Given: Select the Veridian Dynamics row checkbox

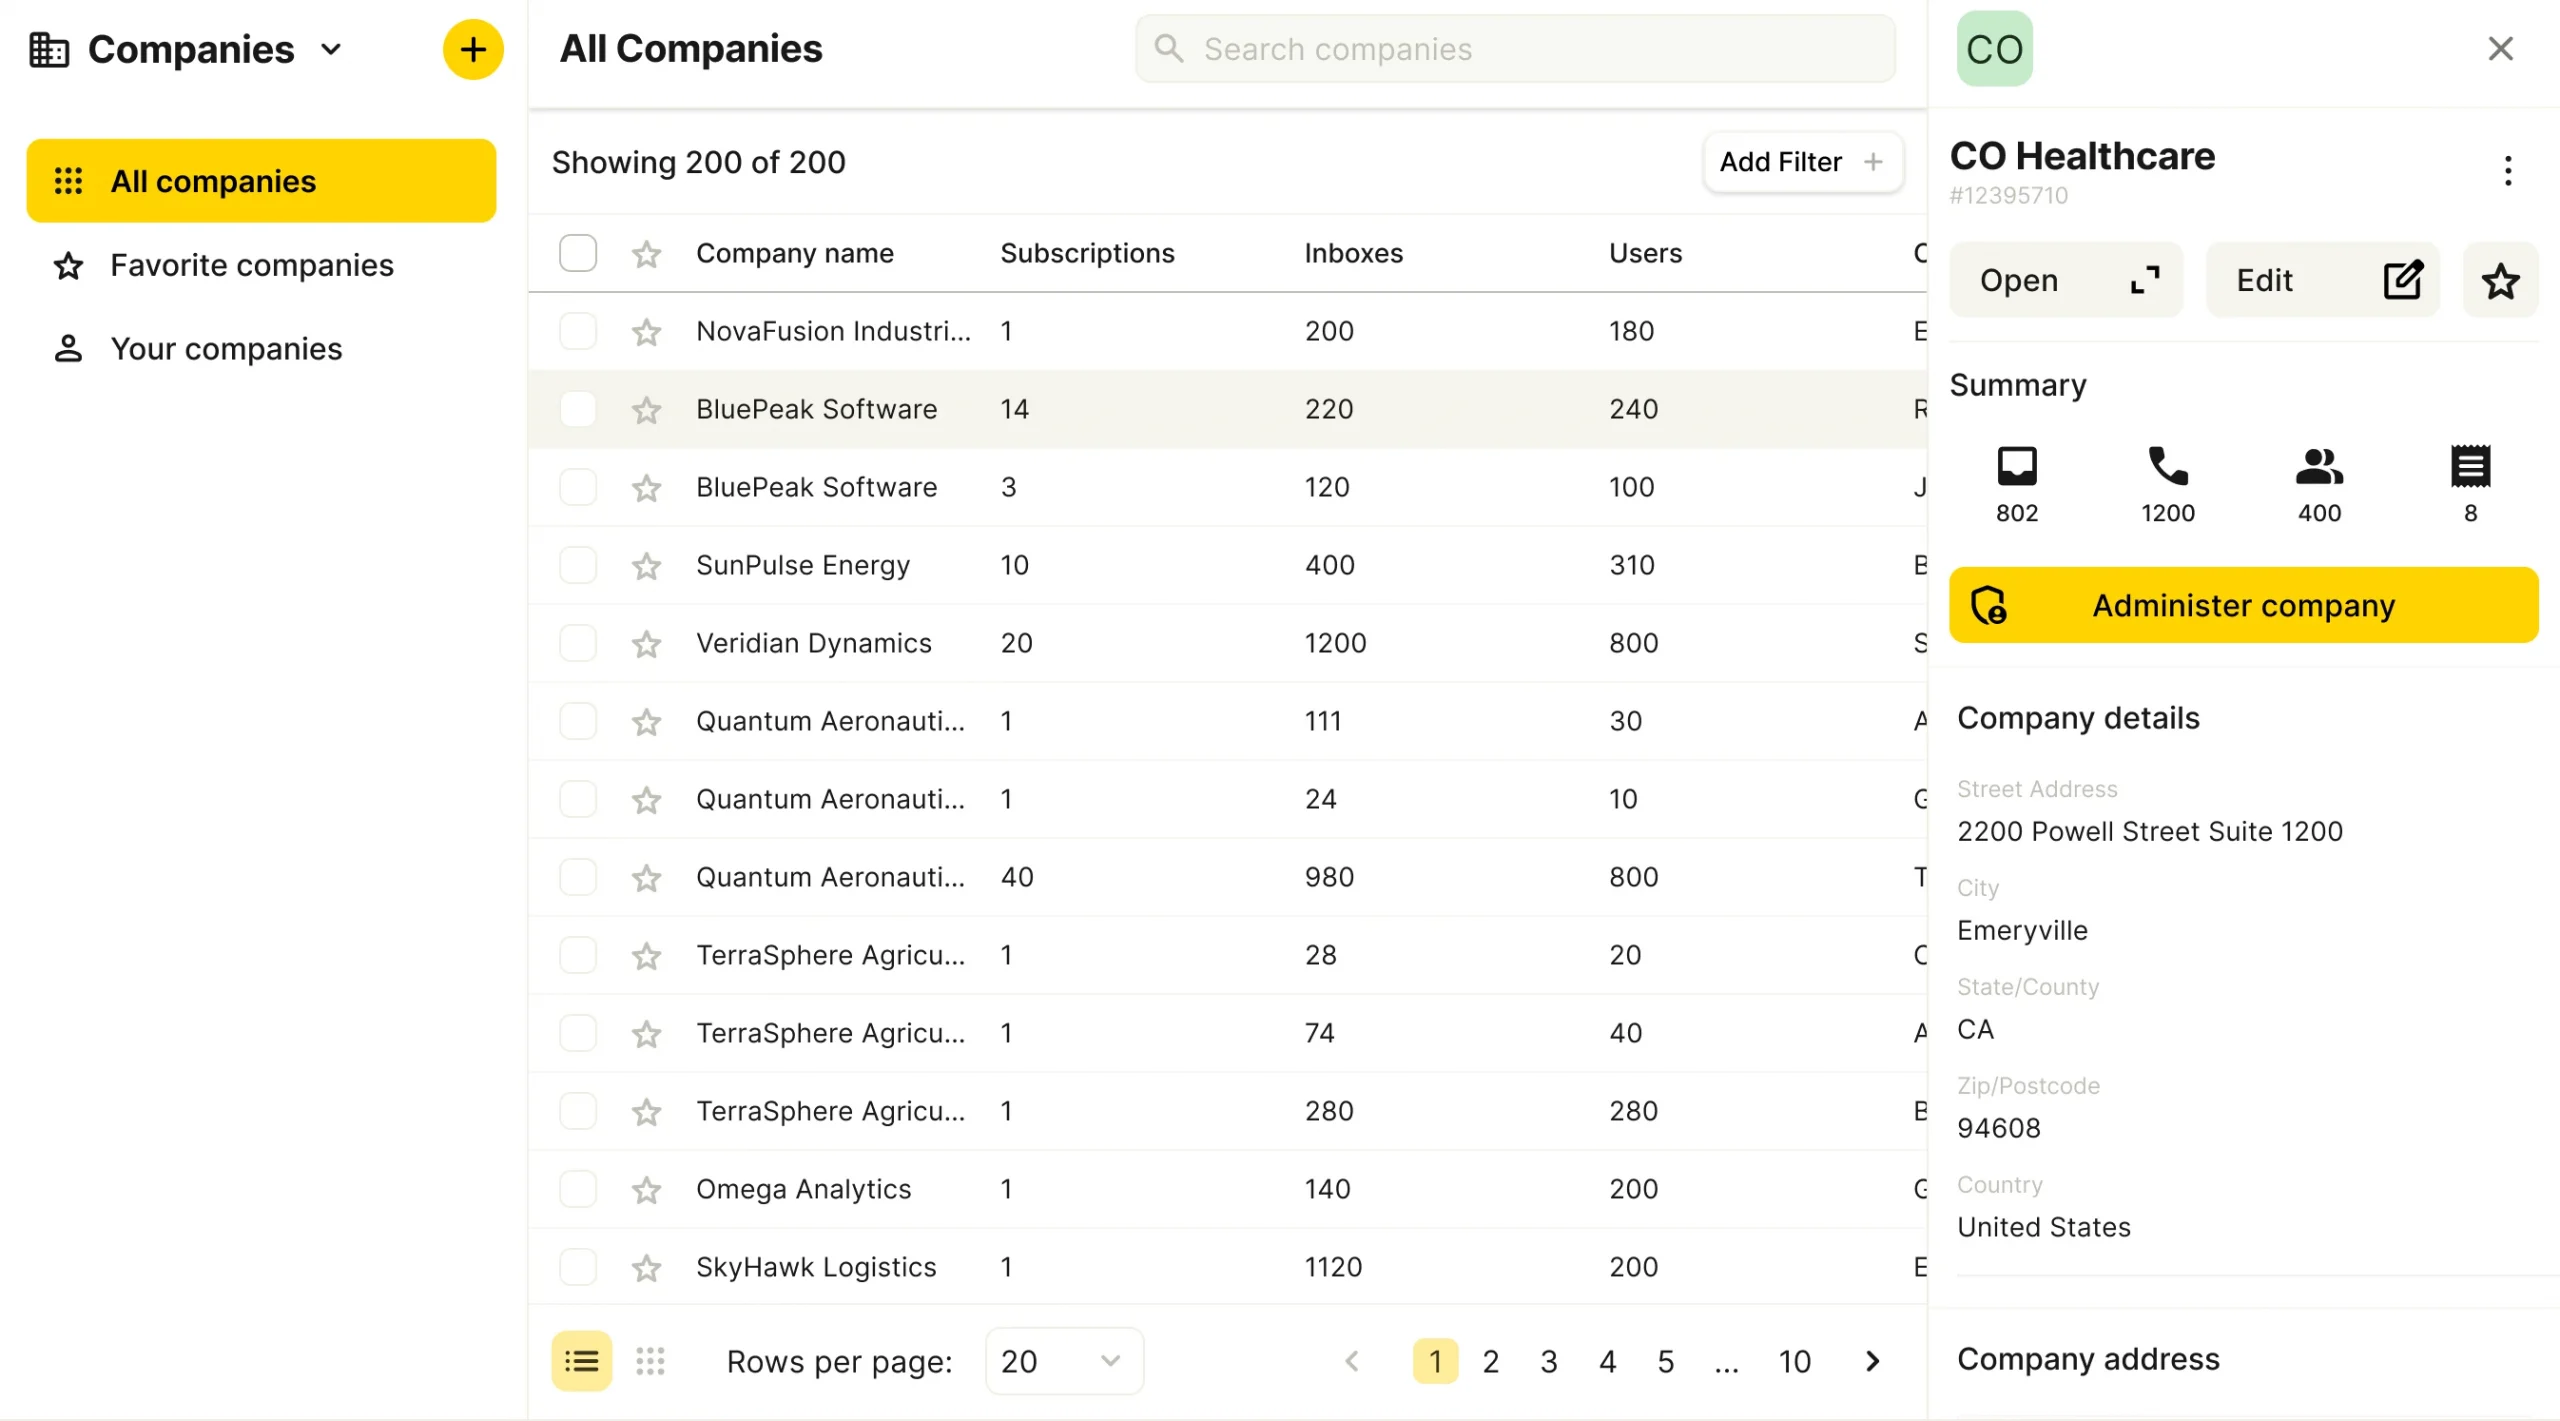Looking at the screenshot, I should (578, 643).
